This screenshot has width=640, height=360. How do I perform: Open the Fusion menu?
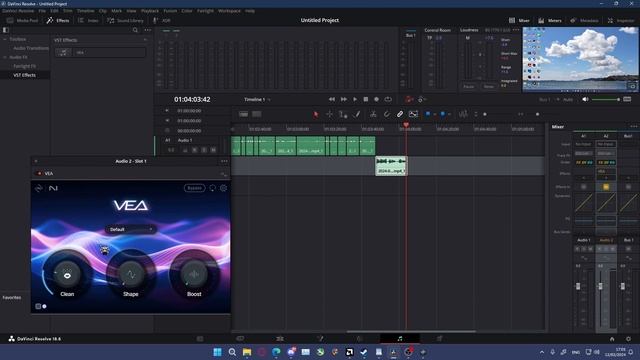170,11
